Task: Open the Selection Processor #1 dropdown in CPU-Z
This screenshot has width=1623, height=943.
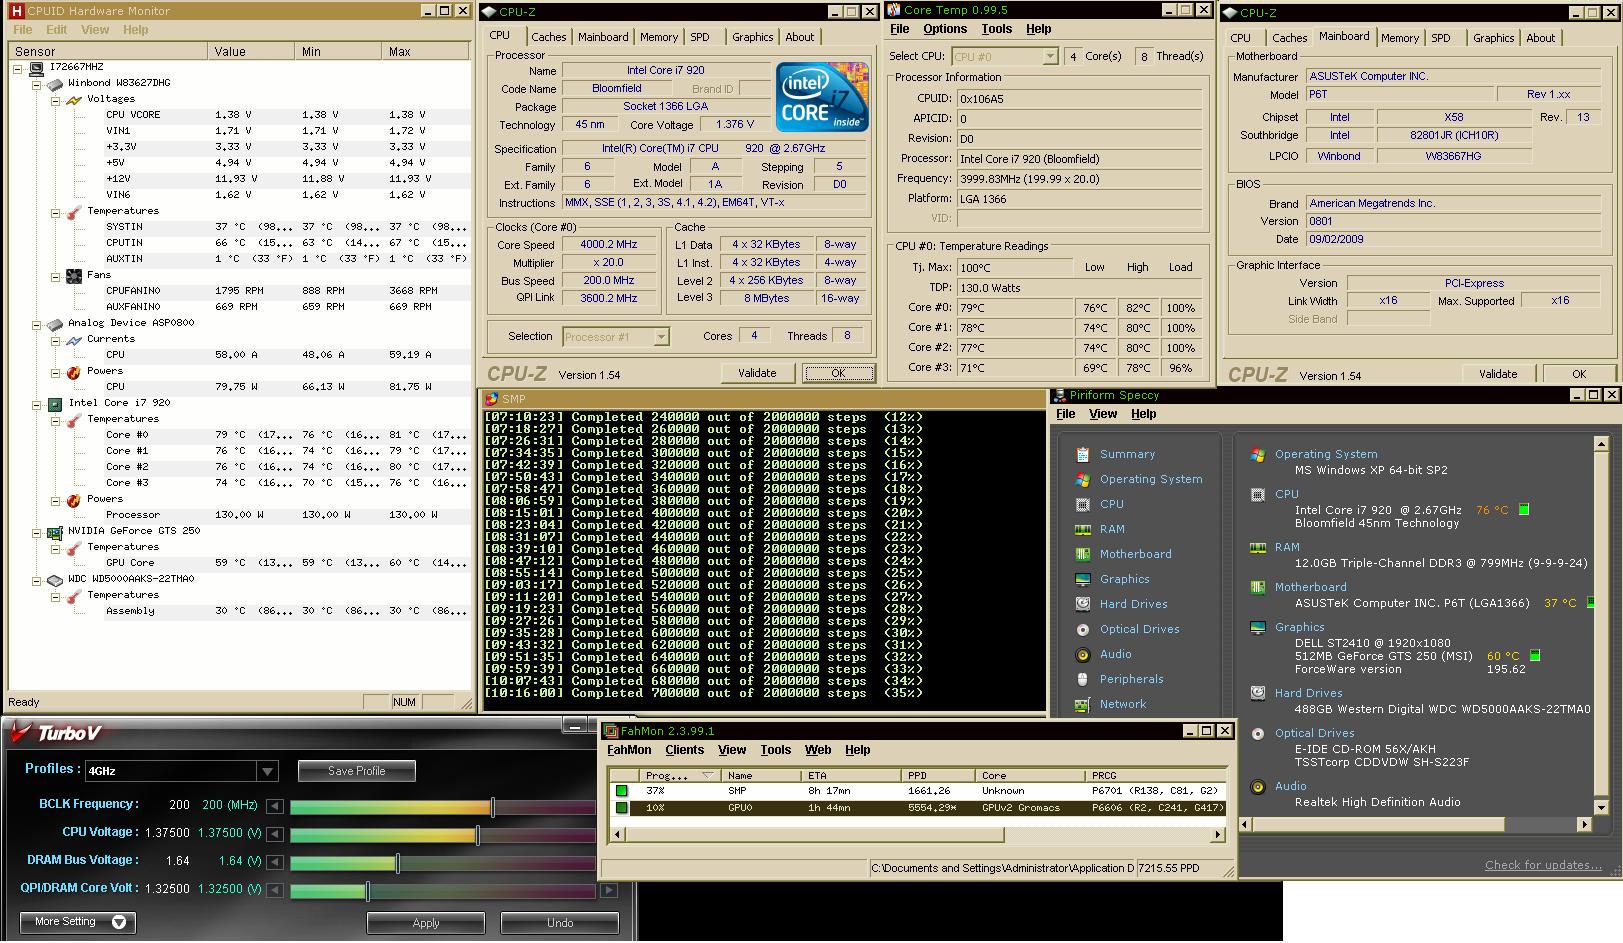Action: 661,337
